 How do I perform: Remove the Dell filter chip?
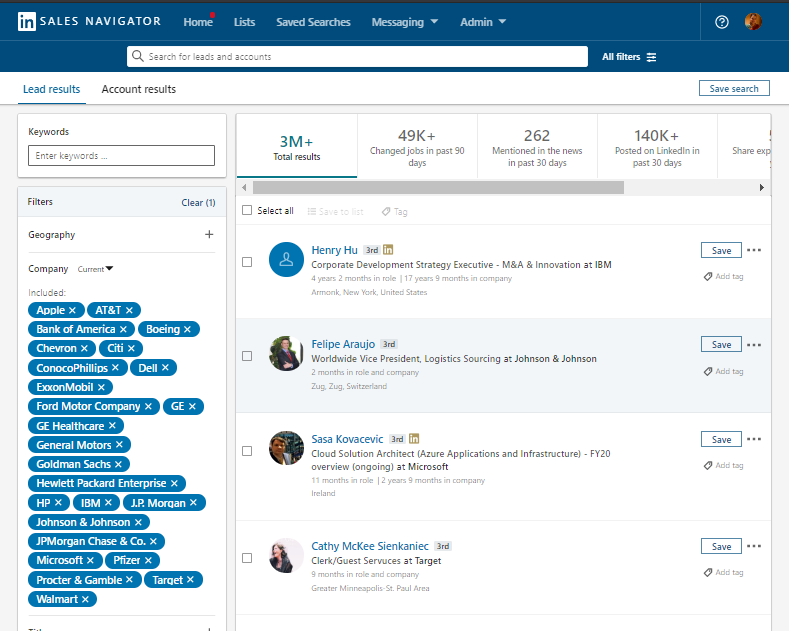[x=165, y=368]
